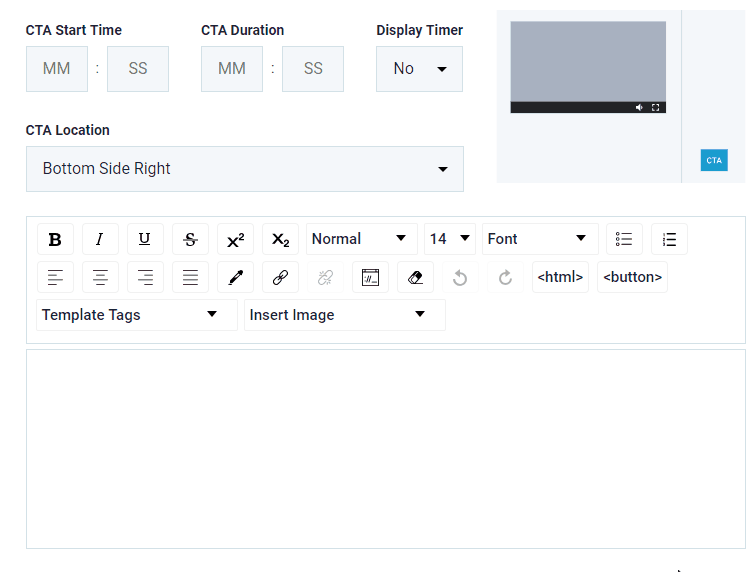The width and height of the screenshot is (755, 572).
Task: Apply subscript formatting
Action: pyautogui.click(x=280, y=239)
